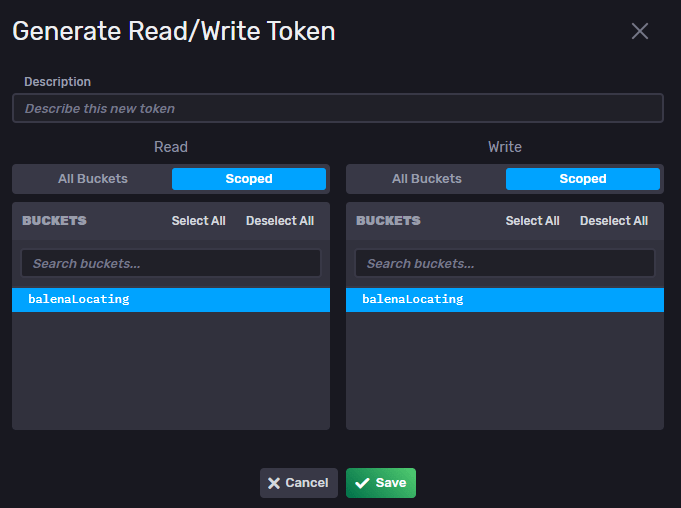Select All buckets in the Read panel
Screen dimensions: 681x508
point(198,221)
